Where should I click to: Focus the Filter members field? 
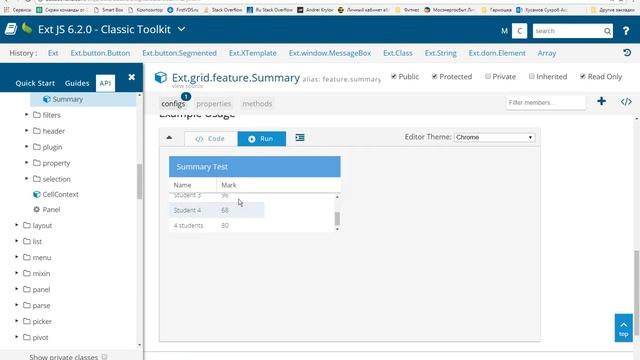546,102
